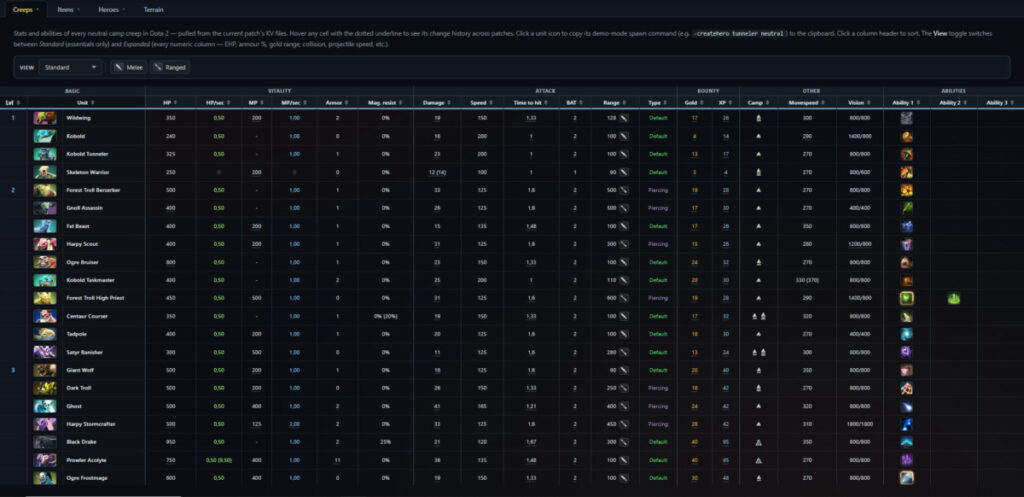Screen dimensions: 1024x497
Task: Sort table by Unit column header
Action: click(x=86, y=103)
